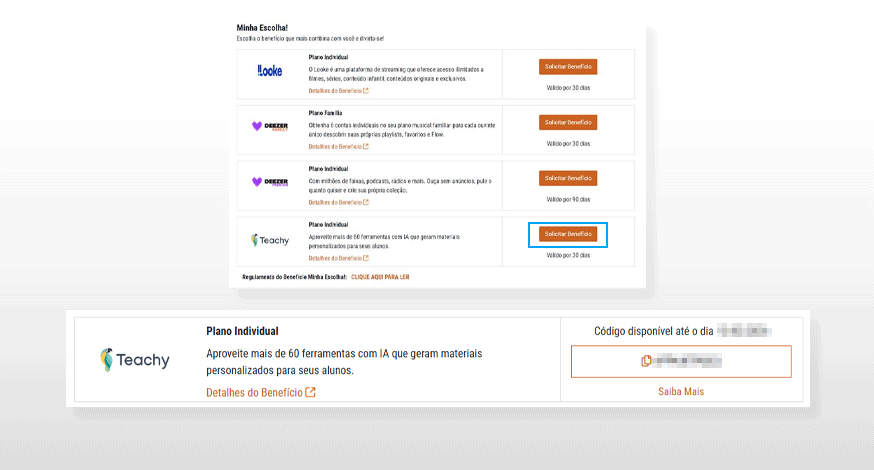
Task: Click the blurred benefit code field
Action: [x=690, y=360]
